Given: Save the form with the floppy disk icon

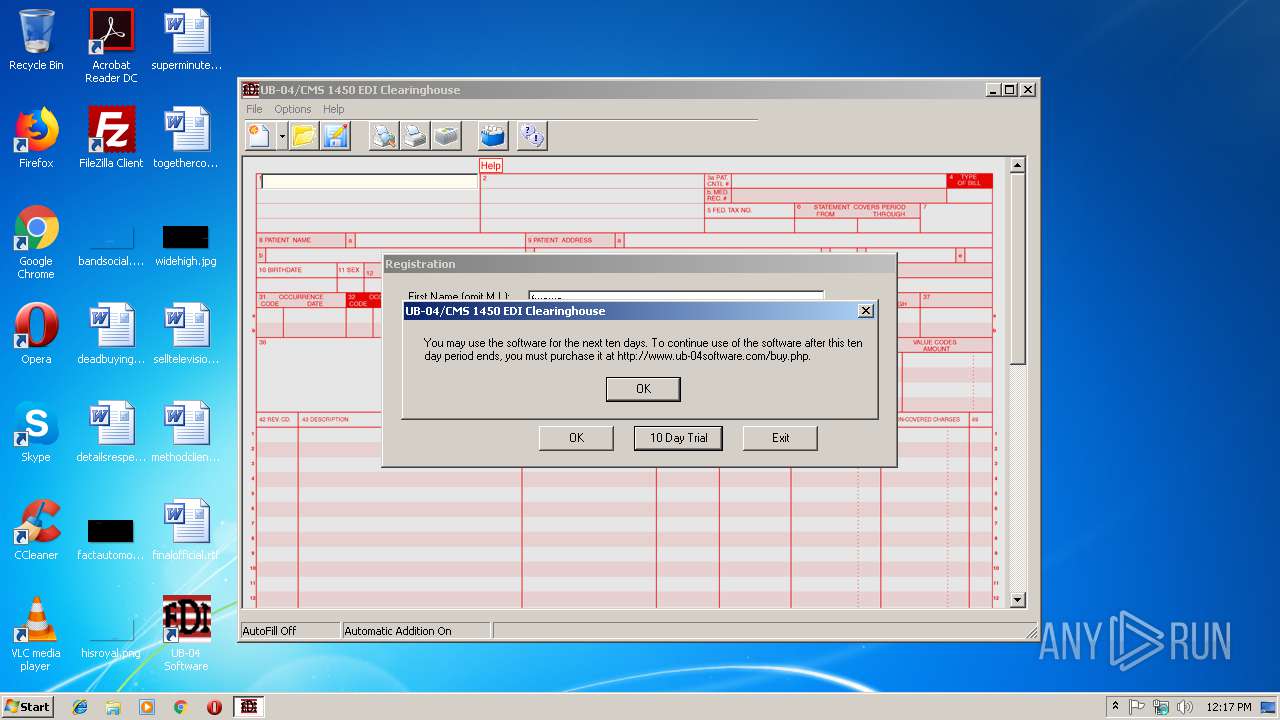Looking at the screenshot, I should click(335, 136).
